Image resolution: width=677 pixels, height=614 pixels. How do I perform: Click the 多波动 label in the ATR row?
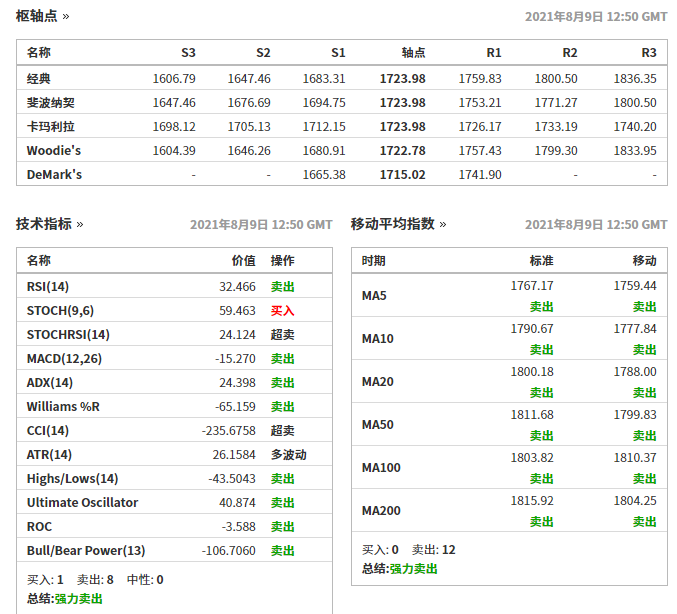(x=288, y=455)
